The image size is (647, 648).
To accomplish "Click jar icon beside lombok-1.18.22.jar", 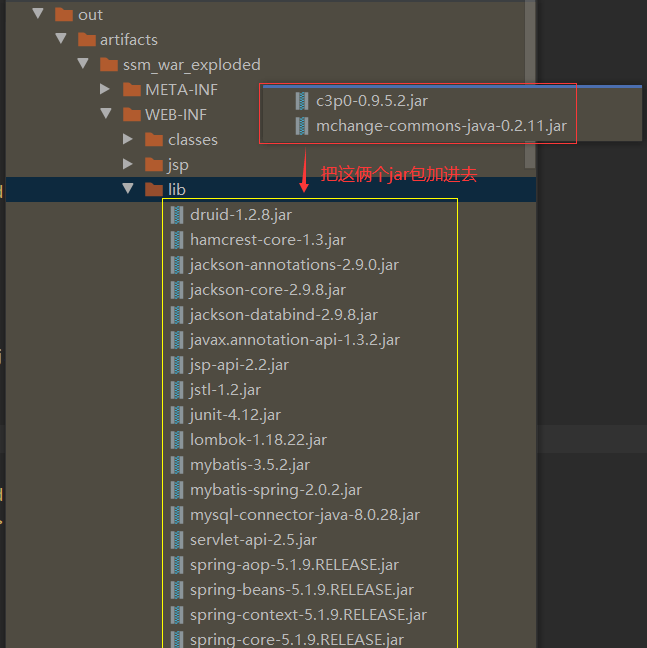I will click(177, 440).
